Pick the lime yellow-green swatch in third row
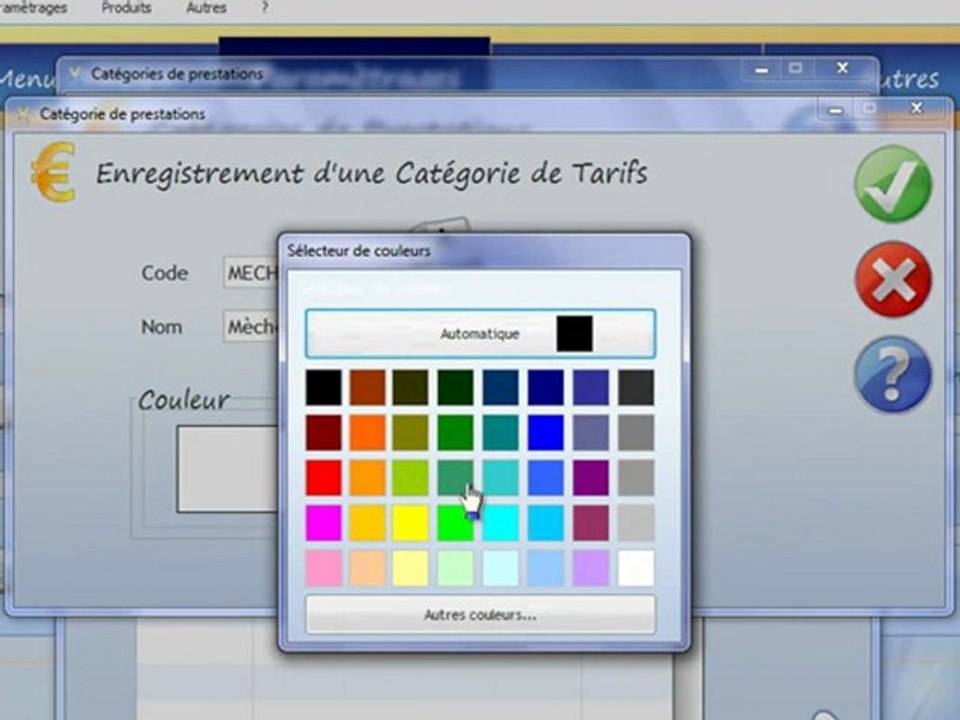960x720 pixels. (x=410, y=478)
